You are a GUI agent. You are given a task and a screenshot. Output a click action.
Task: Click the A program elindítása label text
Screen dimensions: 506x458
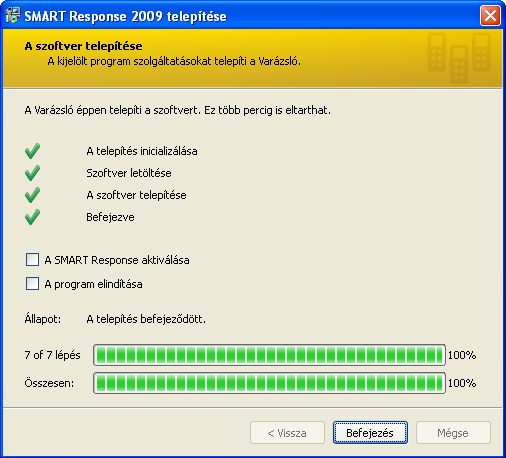coord(93,284)
